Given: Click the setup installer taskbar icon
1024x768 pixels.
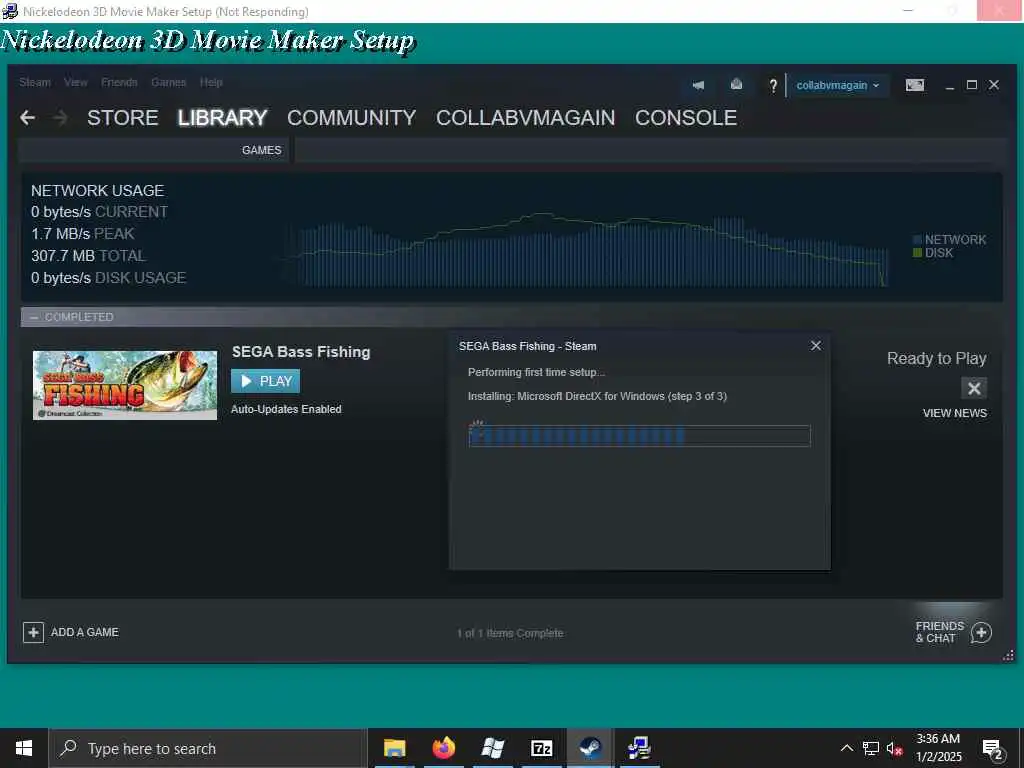Looking at the screenshot, I should (639, 748).
